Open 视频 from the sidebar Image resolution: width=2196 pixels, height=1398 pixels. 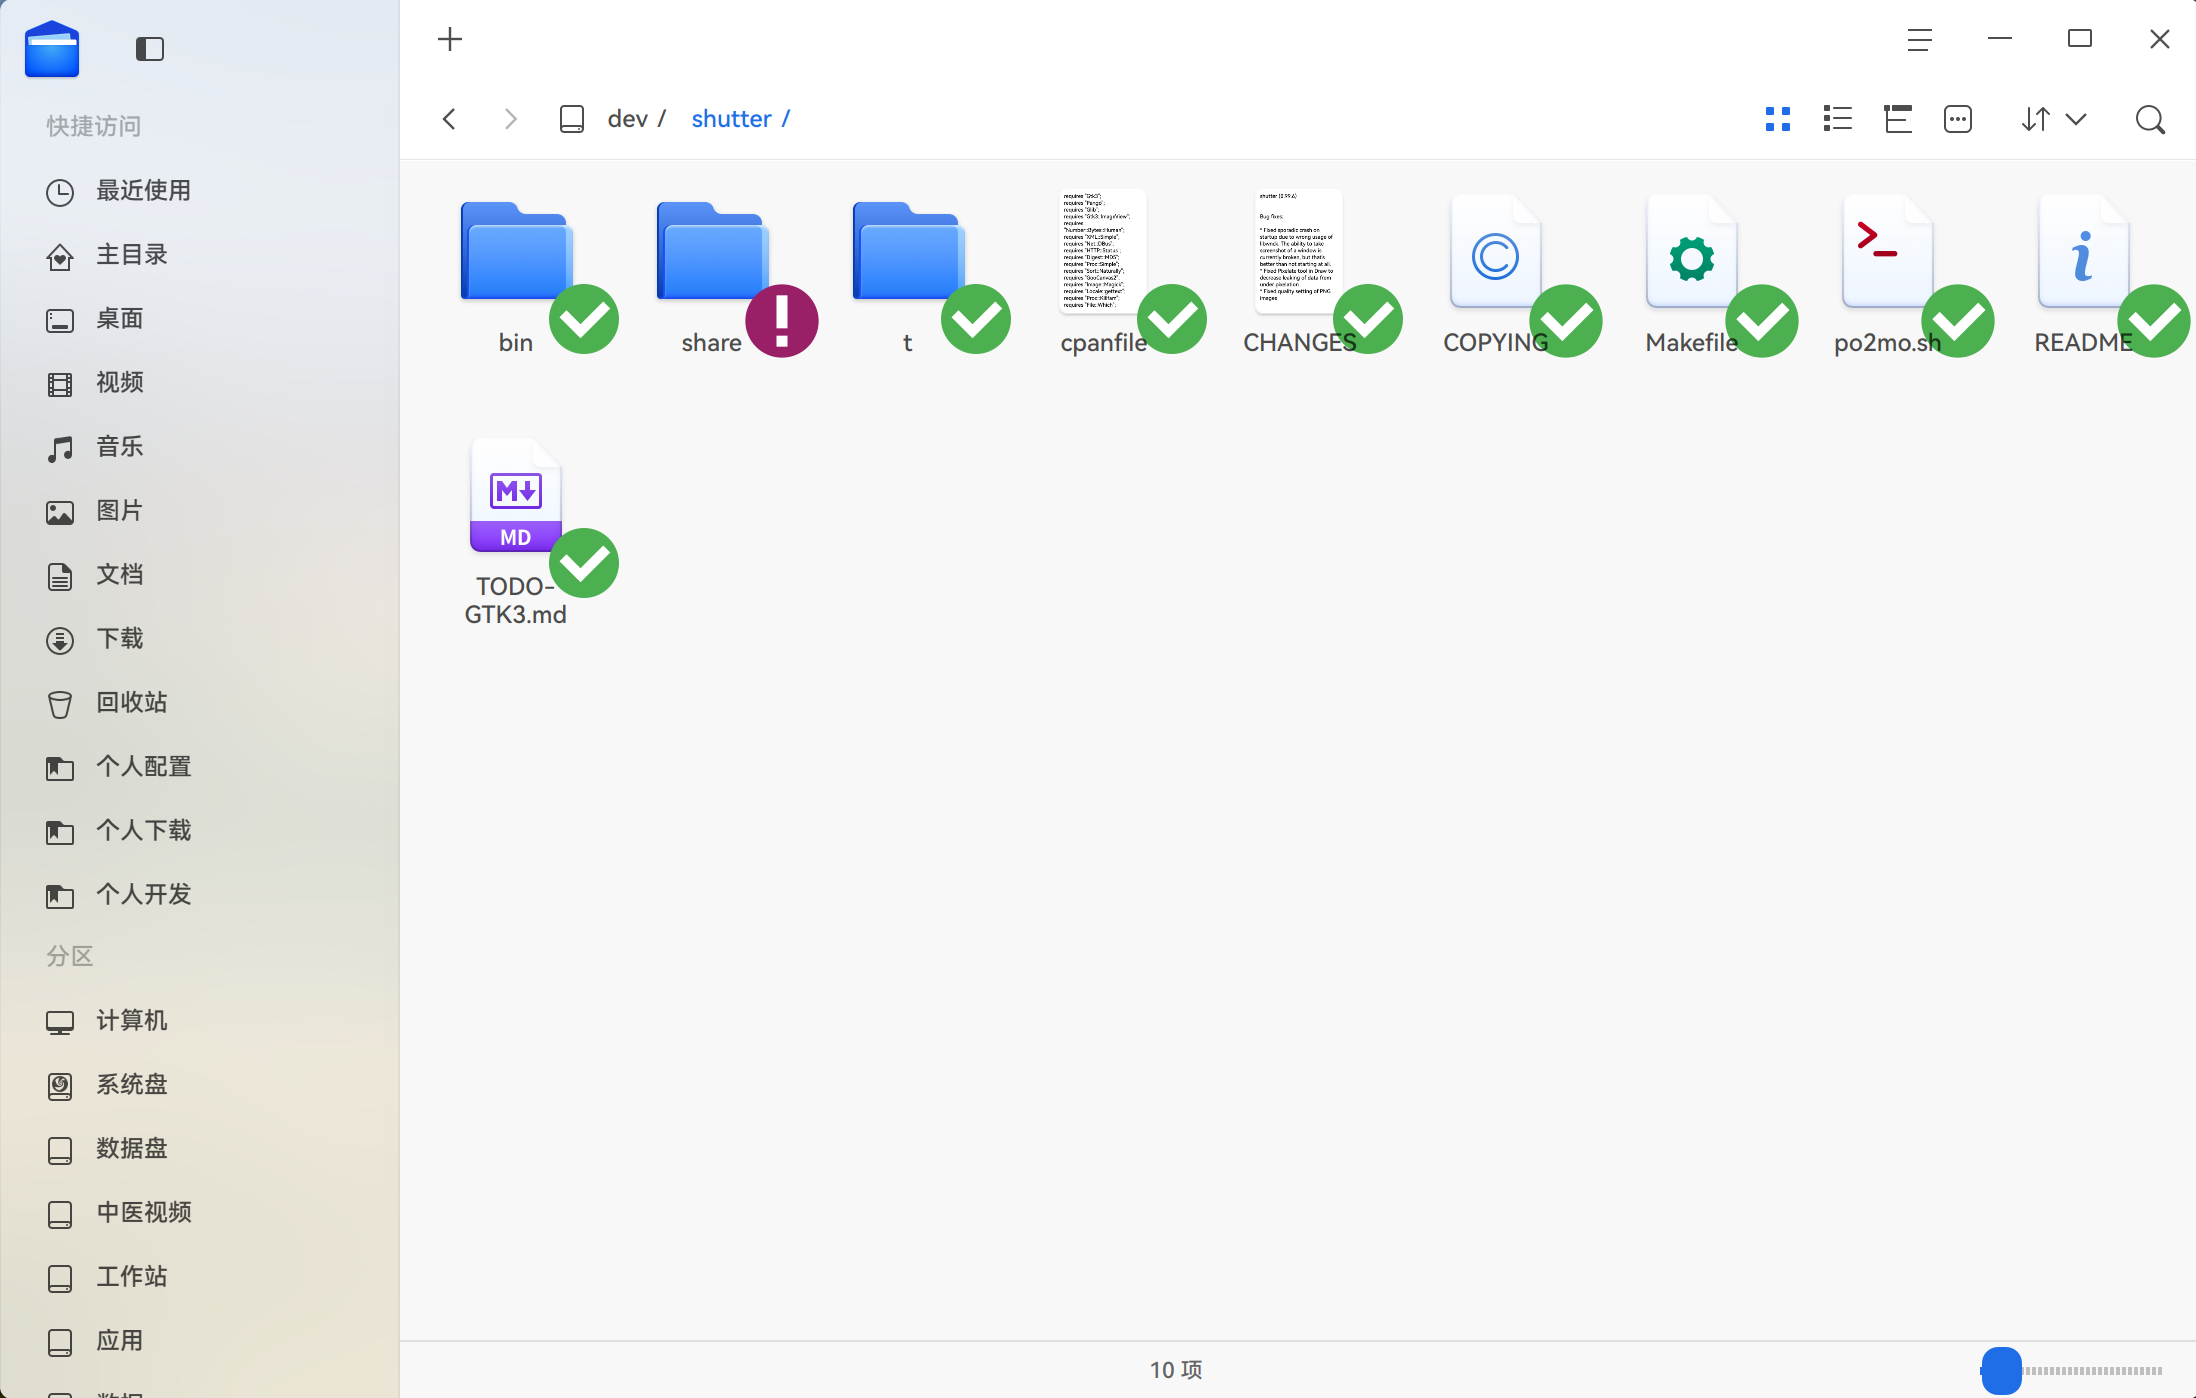[118, 383]
